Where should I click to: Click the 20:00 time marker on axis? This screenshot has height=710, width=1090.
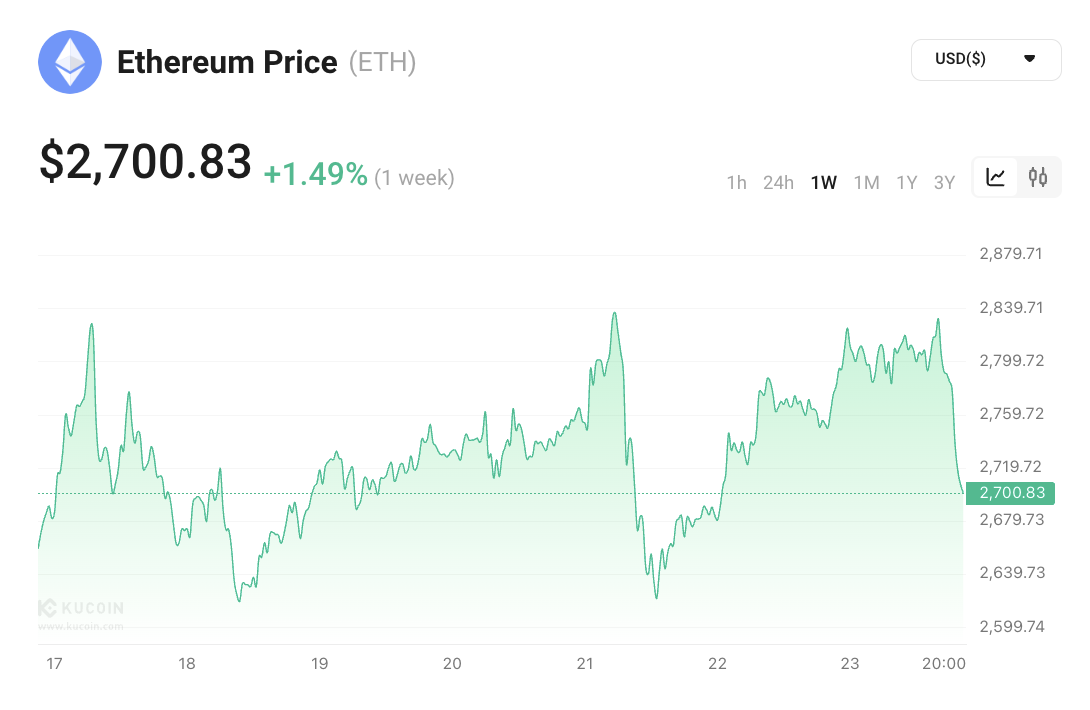tap(944, 663)
